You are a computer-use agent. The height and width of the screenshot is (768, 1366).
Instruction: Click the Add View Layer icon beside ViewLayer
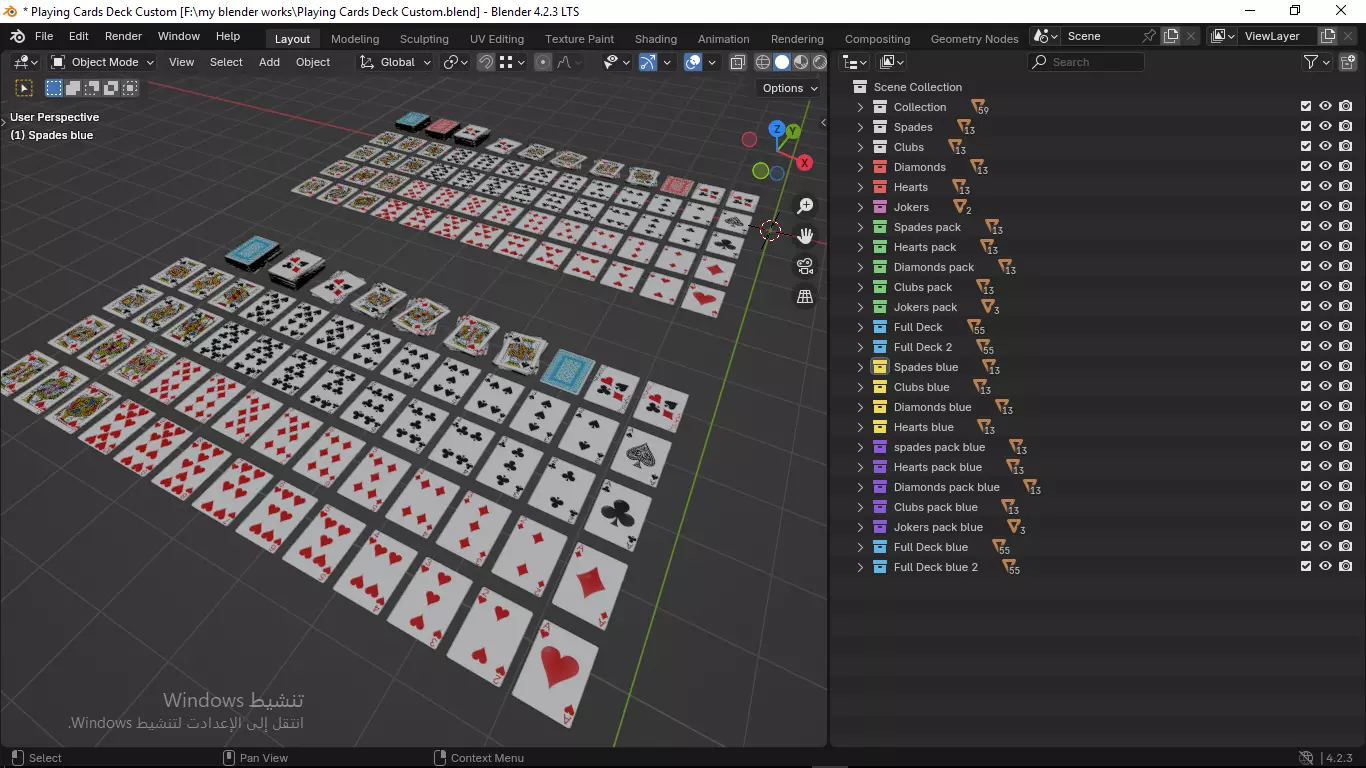coord(1328,36)
